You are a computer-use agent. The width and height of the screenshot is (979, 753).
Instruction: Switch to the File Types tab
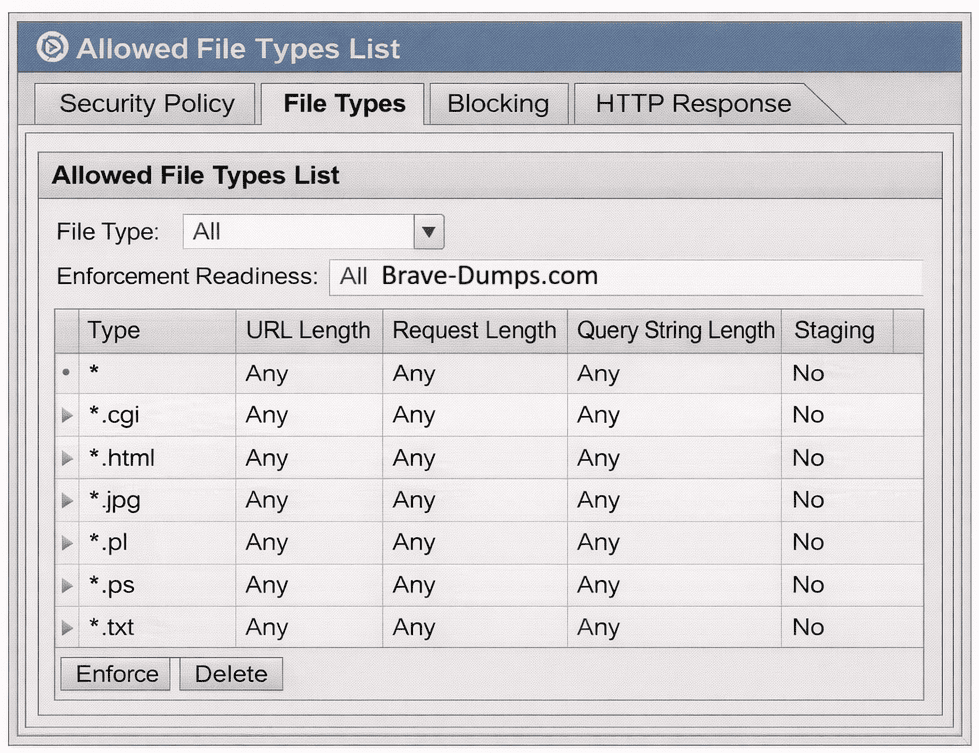click(x=344, y=104)
